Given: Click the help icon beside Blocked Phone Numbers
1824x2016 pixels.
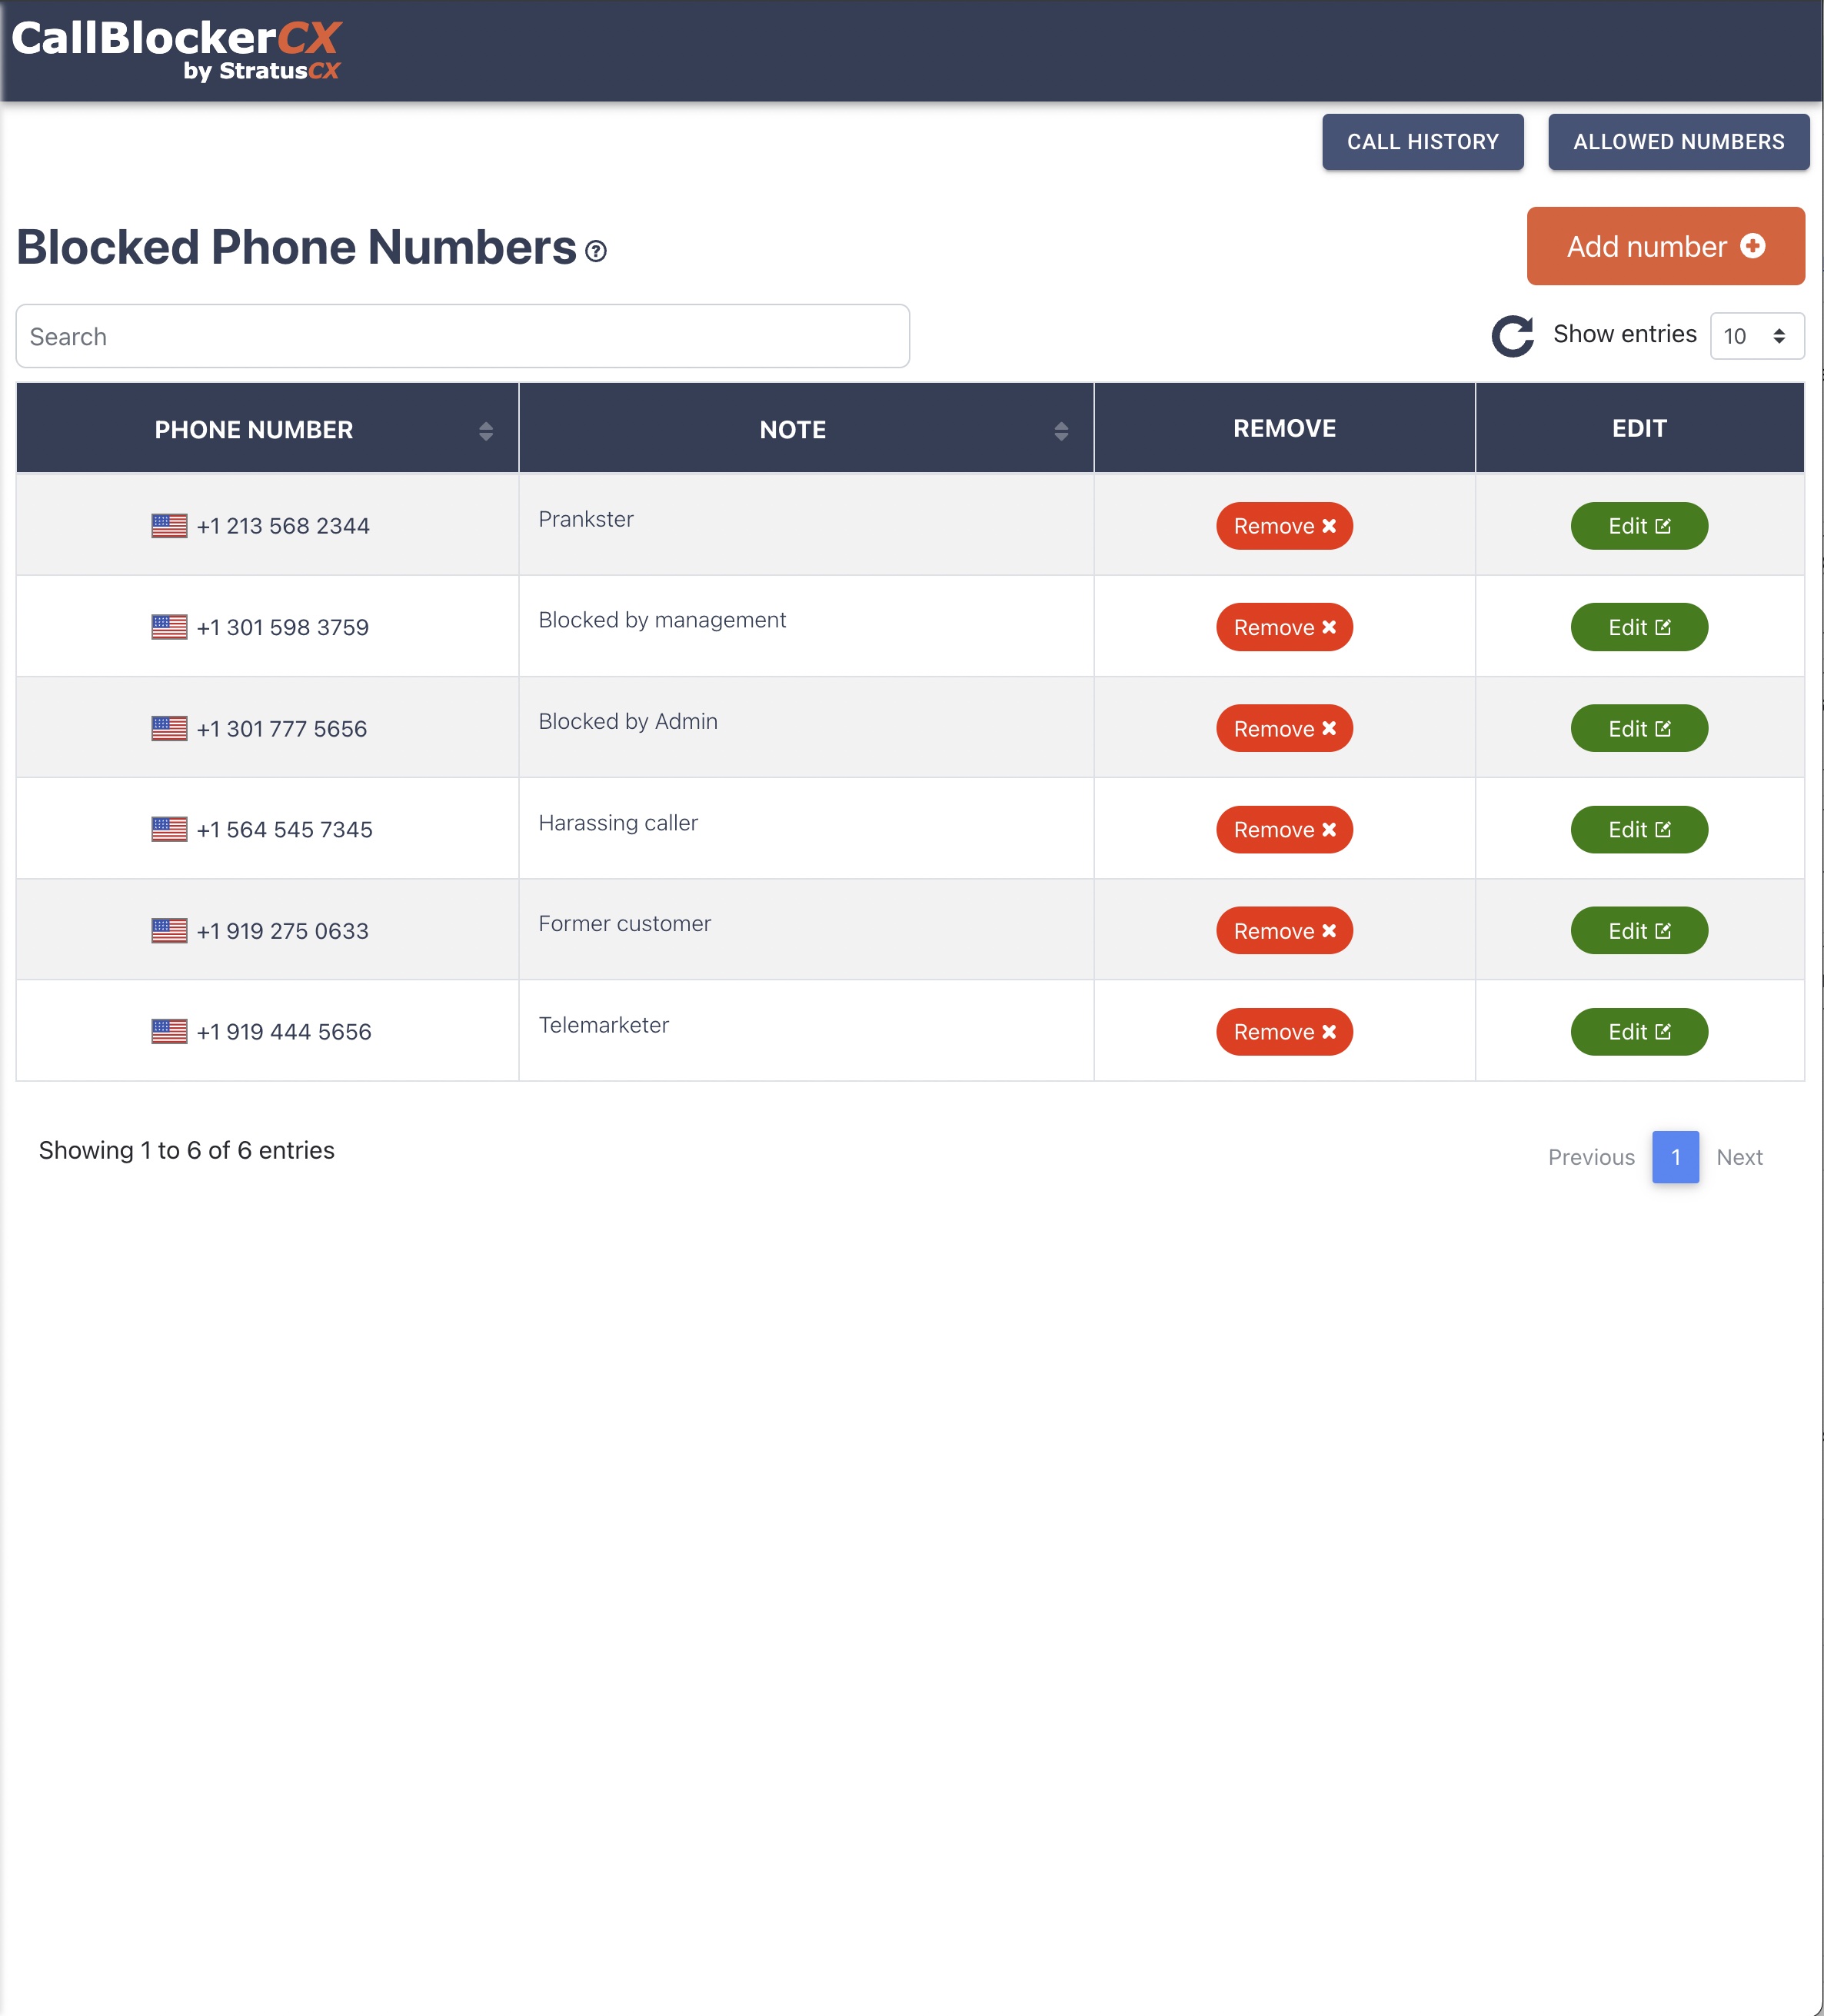Looking at the screenshot, I should [x=596, y=251].
